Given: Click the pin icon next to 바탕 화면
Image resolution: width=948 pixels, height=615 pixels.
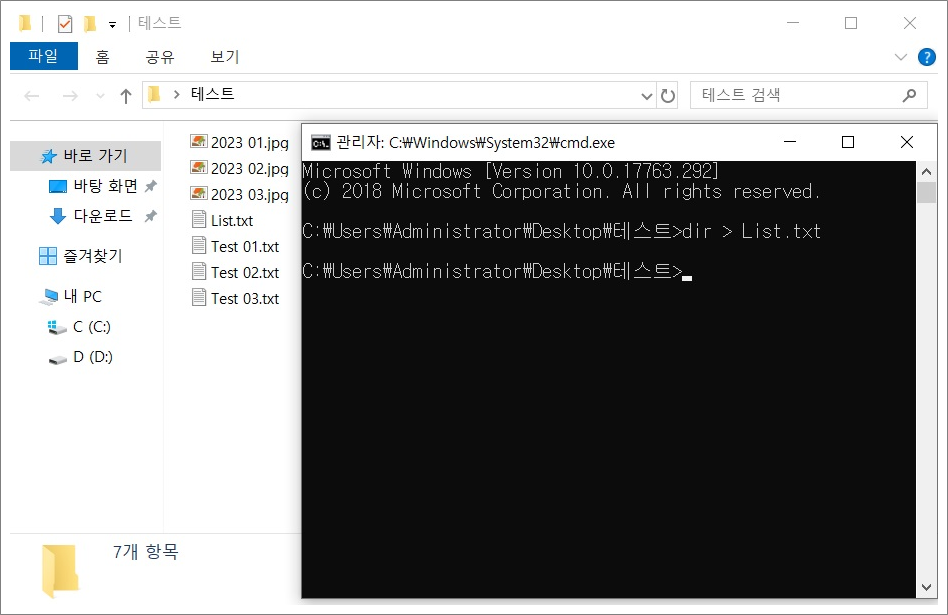Looking at the screenshot, I should (x=151, y=186).
